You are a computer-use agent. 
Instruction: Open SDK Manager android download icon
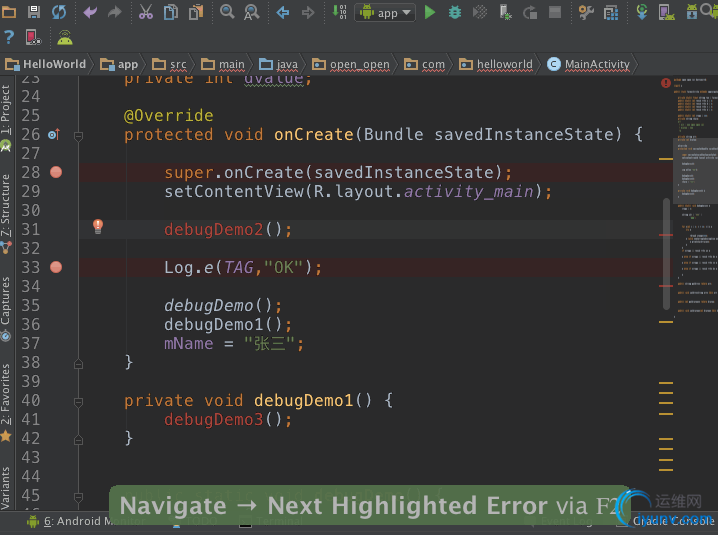click(x=691, y=11)
